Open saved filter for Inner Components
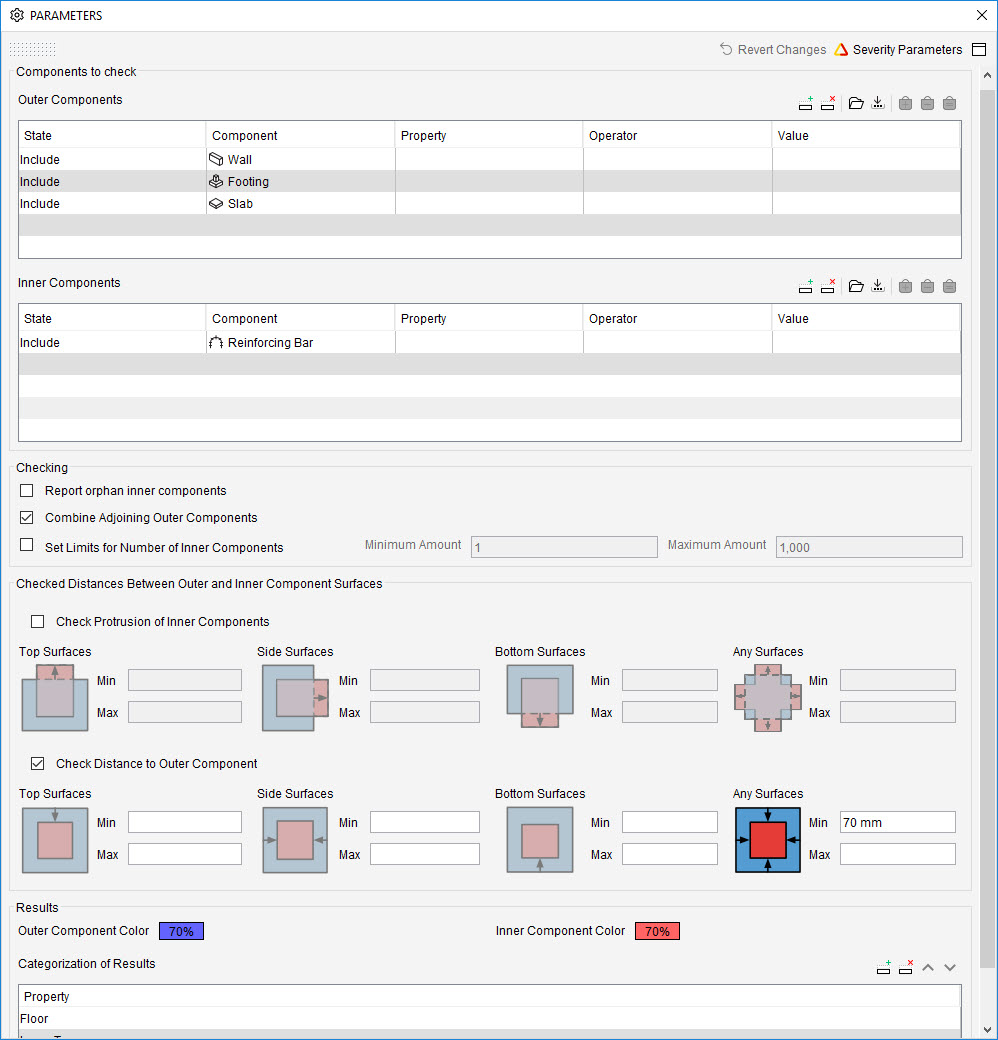Image resolution: width=998 pixels, height=1040 pixels. (856, 286)
